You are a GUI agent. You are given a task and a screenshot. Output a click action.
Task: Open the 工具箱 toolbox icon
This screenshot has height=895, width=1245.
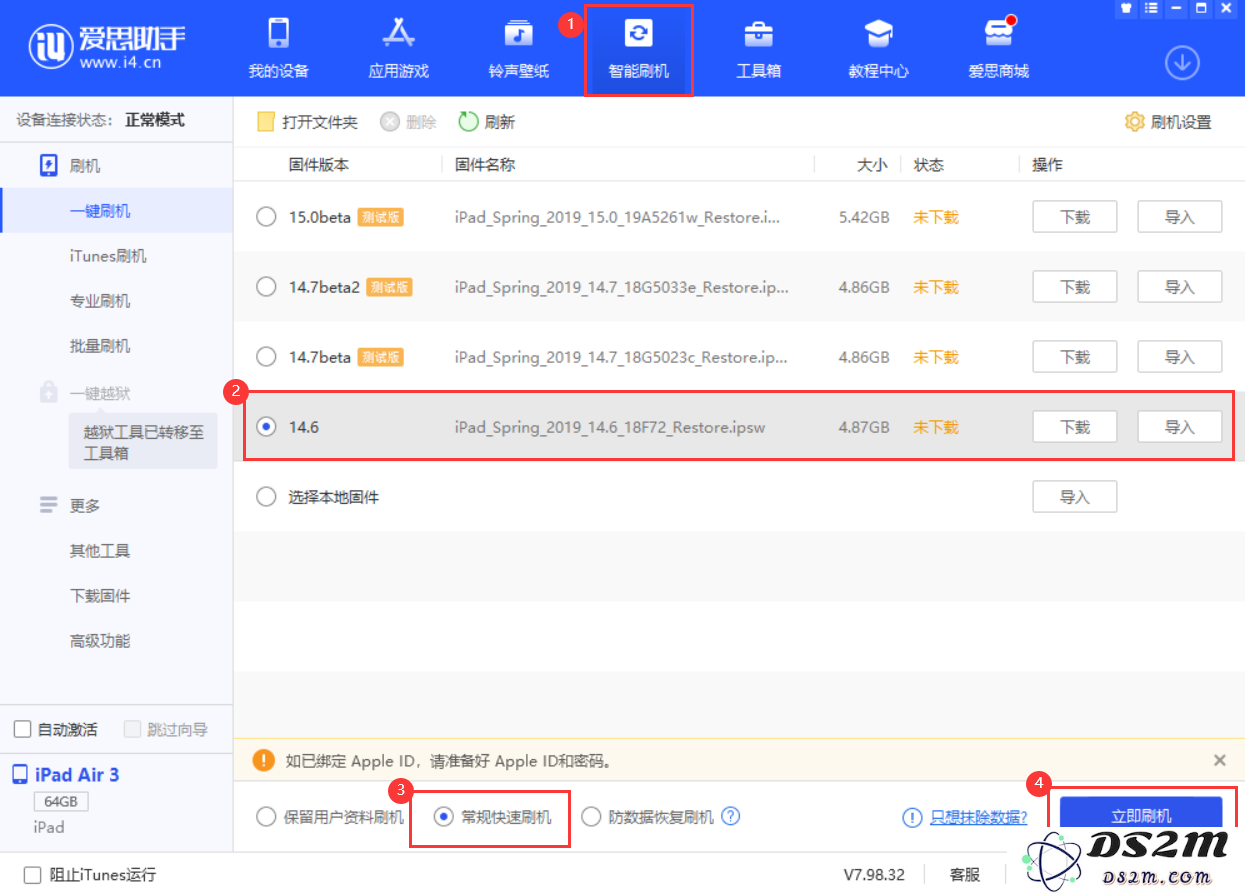pyautogui.click(x=758, y=34)
